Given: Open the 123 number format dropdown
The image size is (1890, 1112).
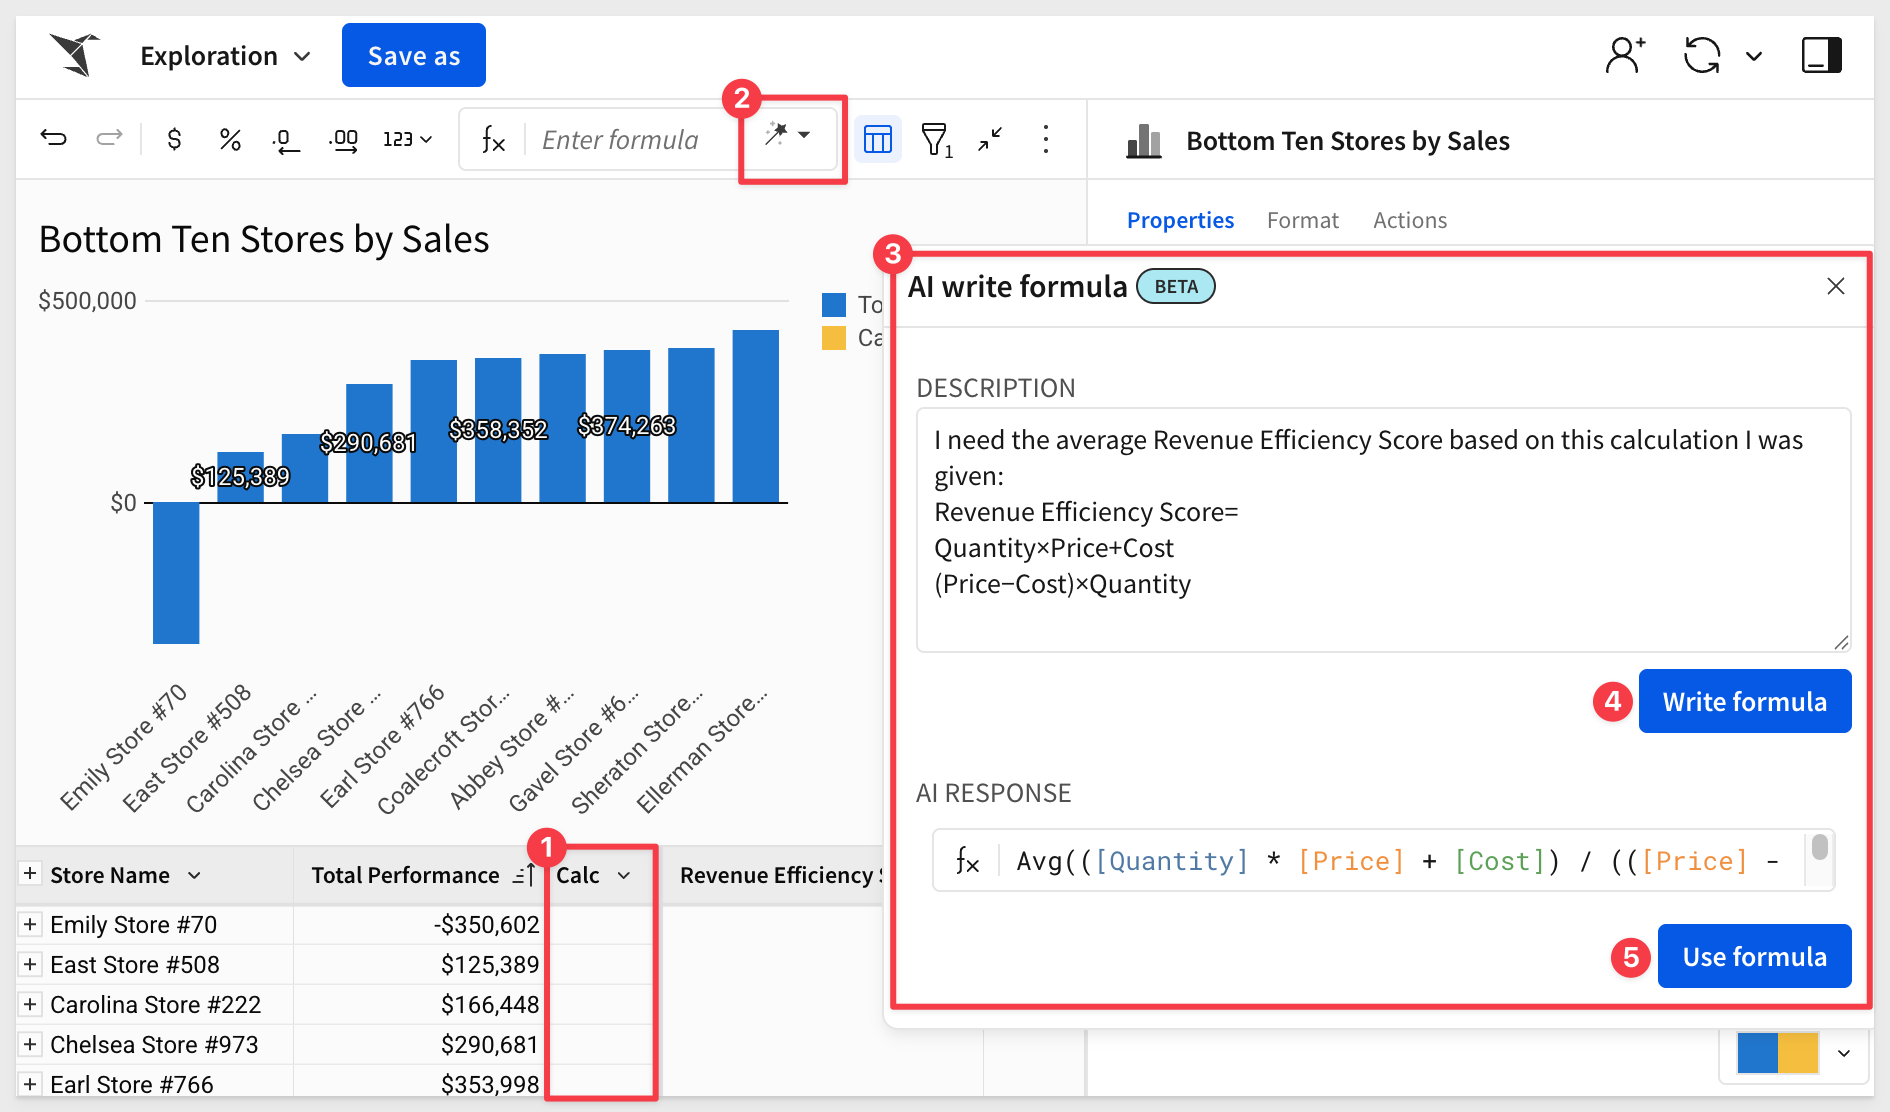Looking at the screenshot, I should (407, 139).
